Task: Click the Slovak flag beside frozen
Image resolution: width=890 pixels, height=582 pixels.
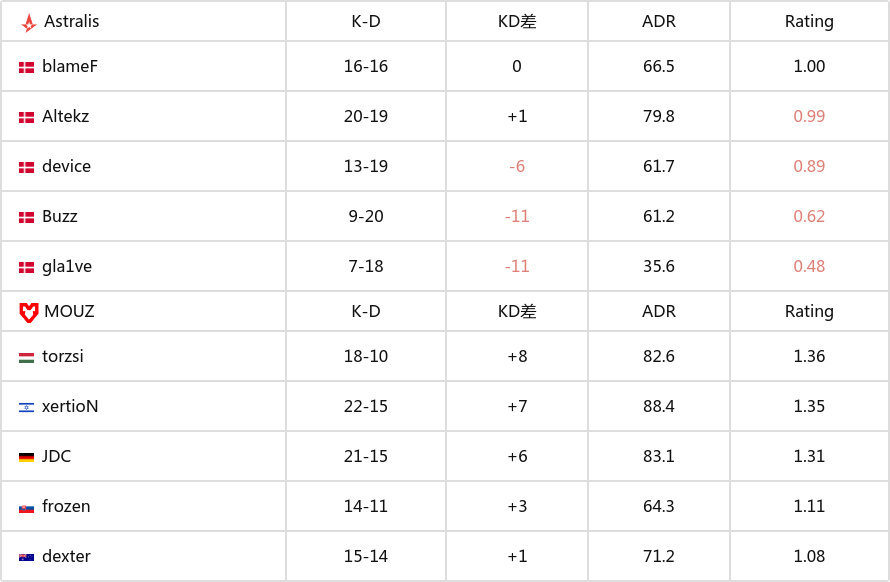Action: click(26, 508)
